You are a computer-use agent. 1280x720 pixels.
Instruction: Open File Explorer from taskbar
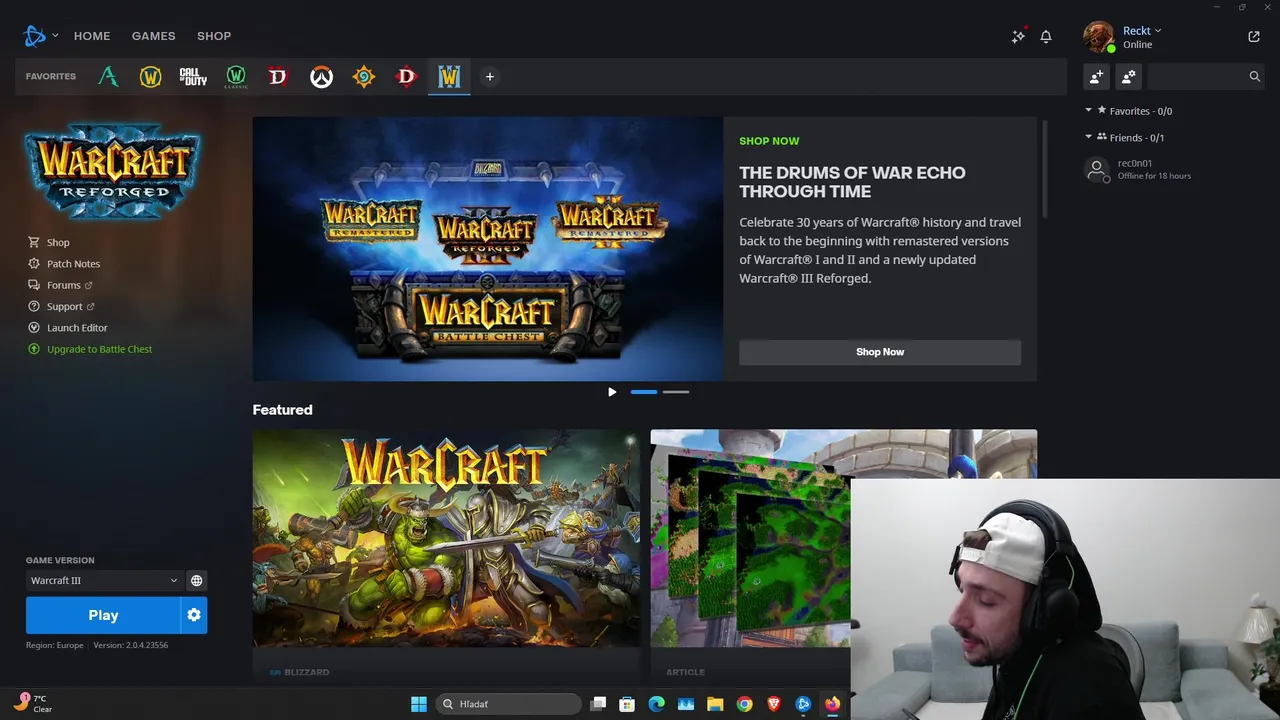click(715, 704)
